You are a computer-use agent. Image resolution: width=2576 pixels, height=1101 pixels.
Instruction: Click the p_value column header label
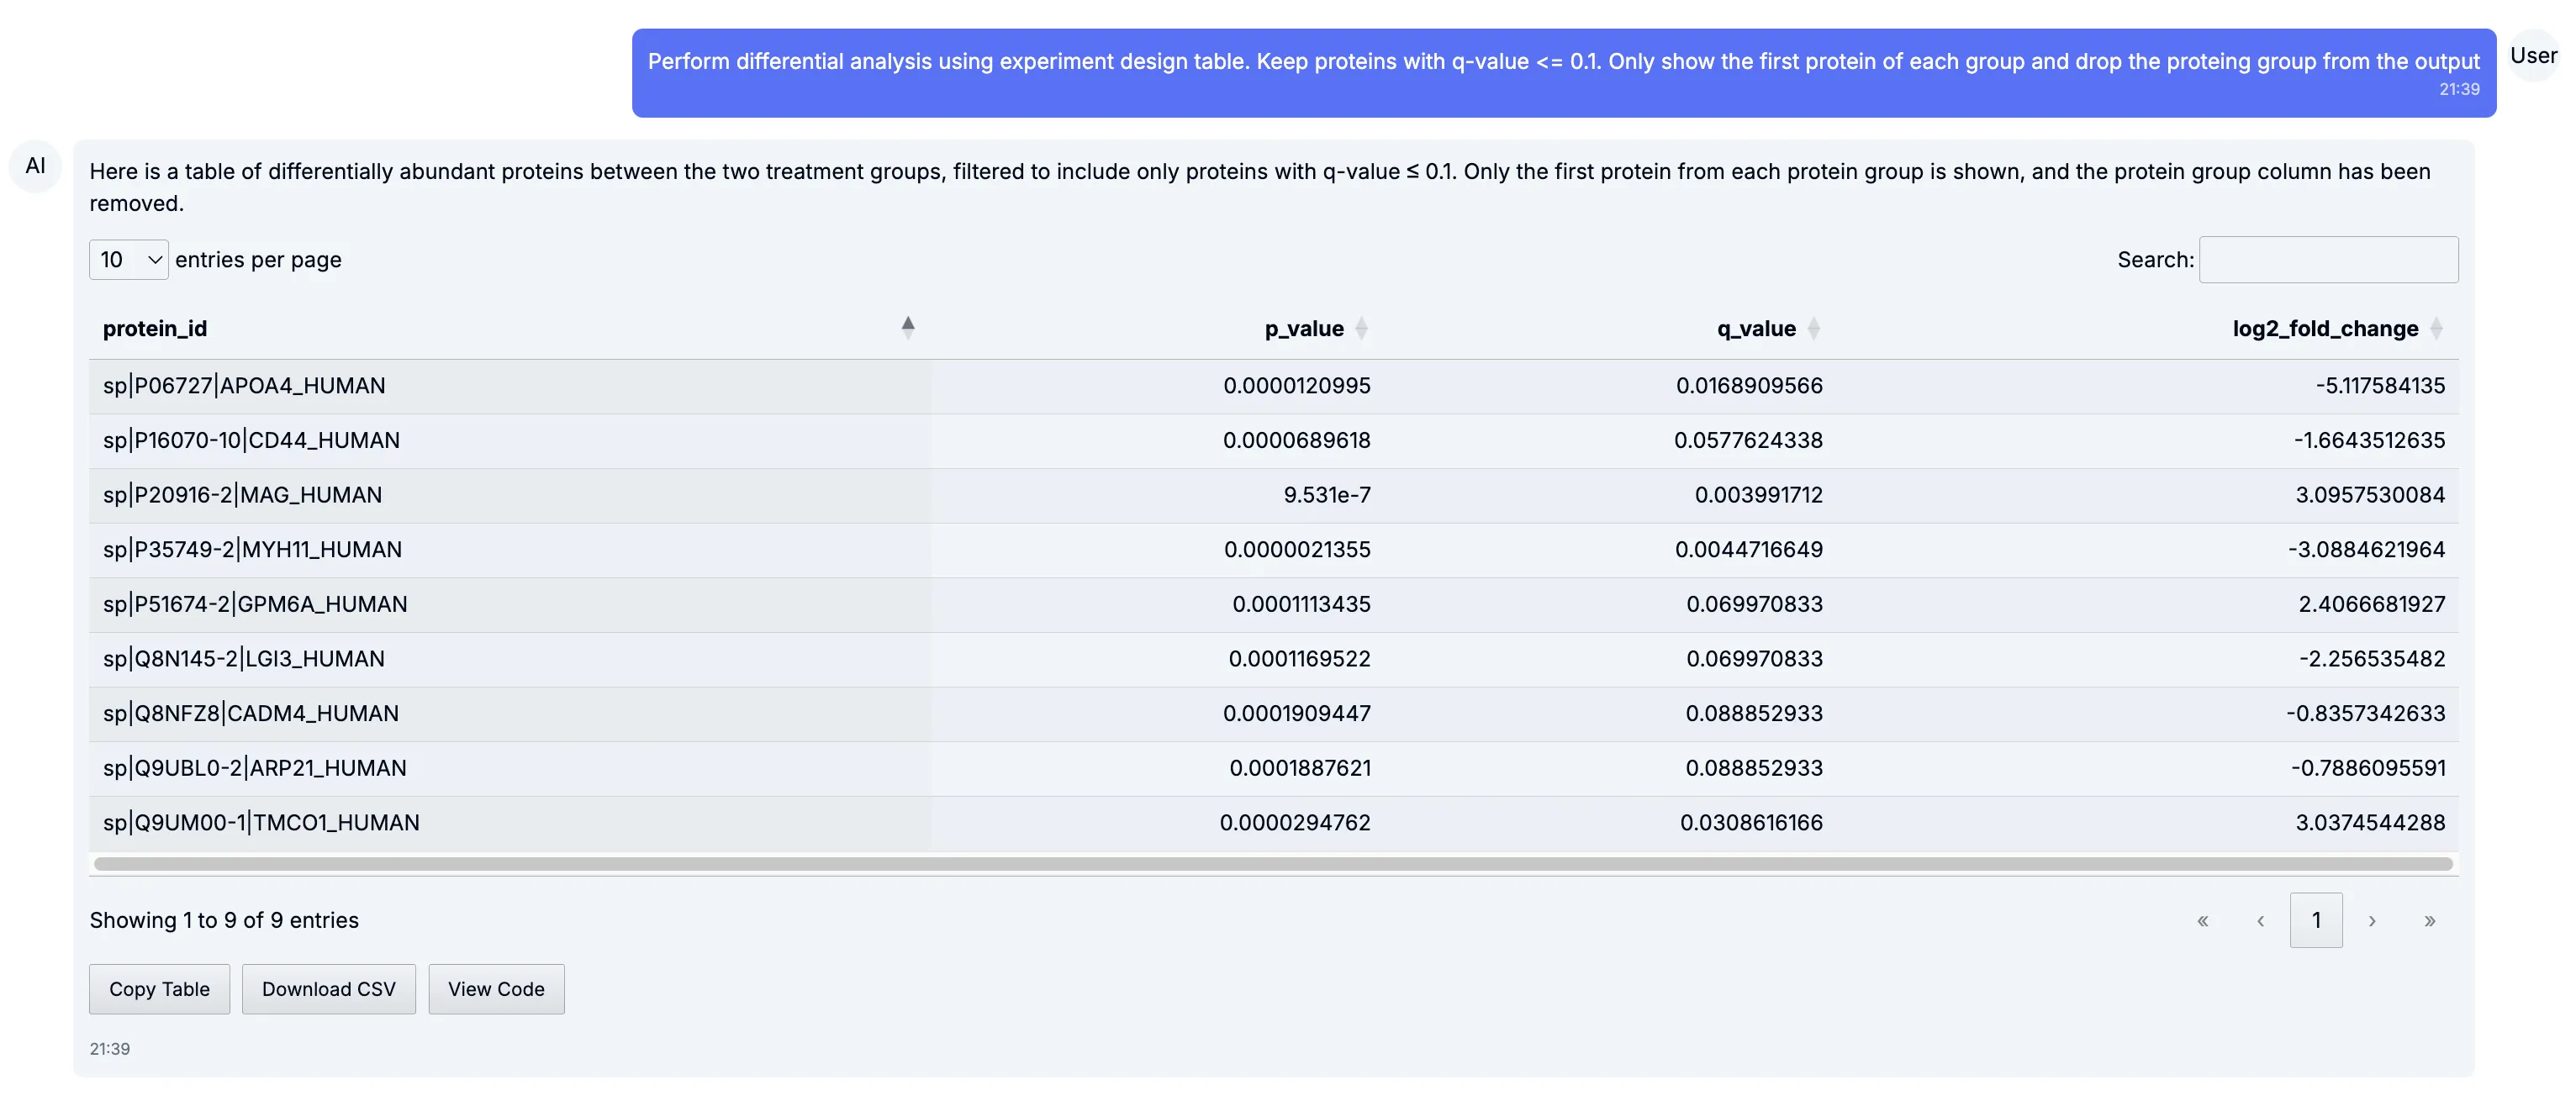(1304, 328)
